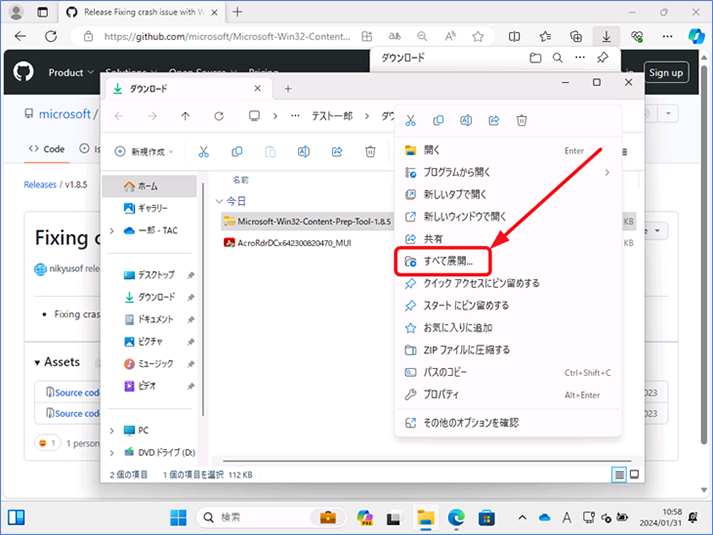Click the Edge address bar

(227, 36)
